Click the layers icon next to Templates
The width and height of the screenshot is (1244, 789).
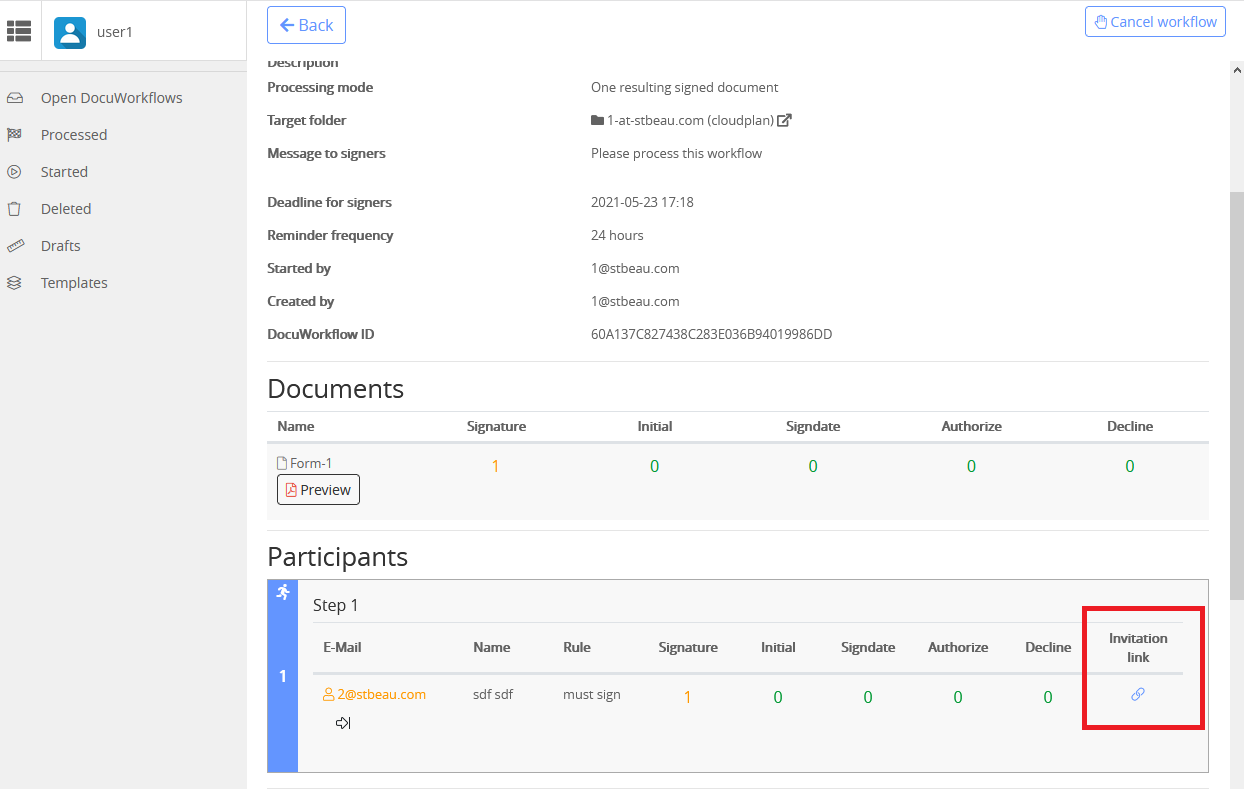click(15, 282)
